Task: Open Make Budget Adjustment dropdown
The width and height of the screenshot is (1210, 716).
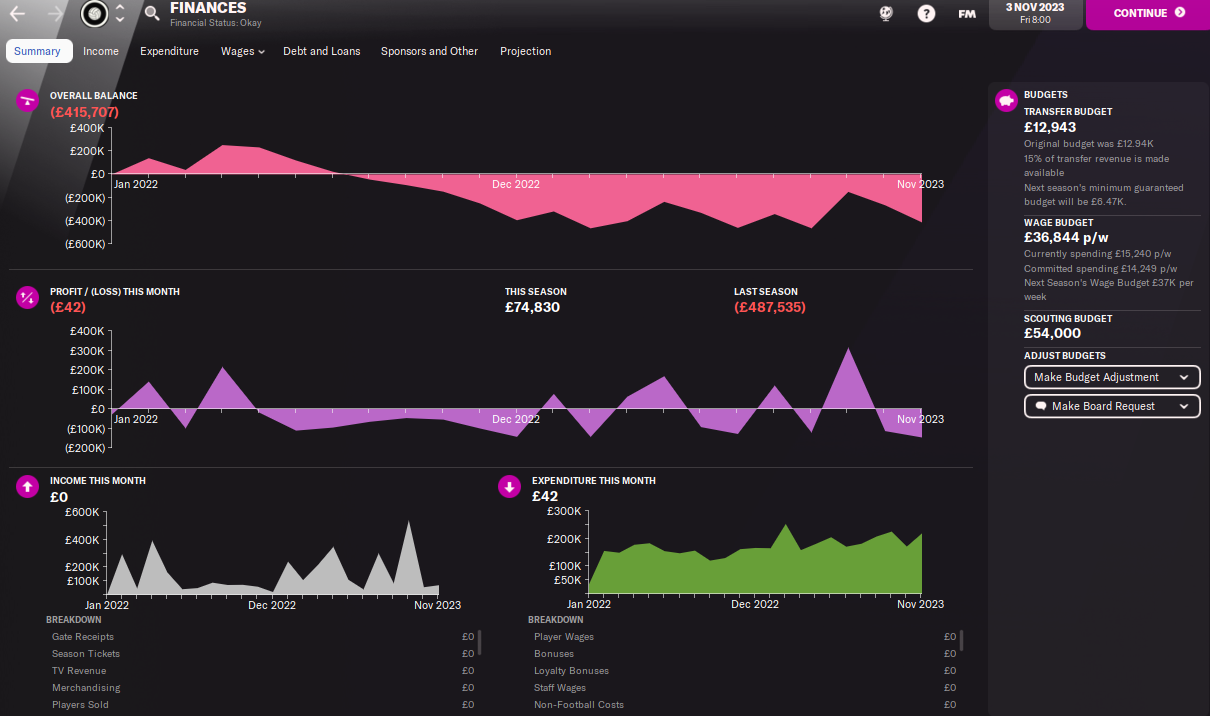Action: (1112, 377)
